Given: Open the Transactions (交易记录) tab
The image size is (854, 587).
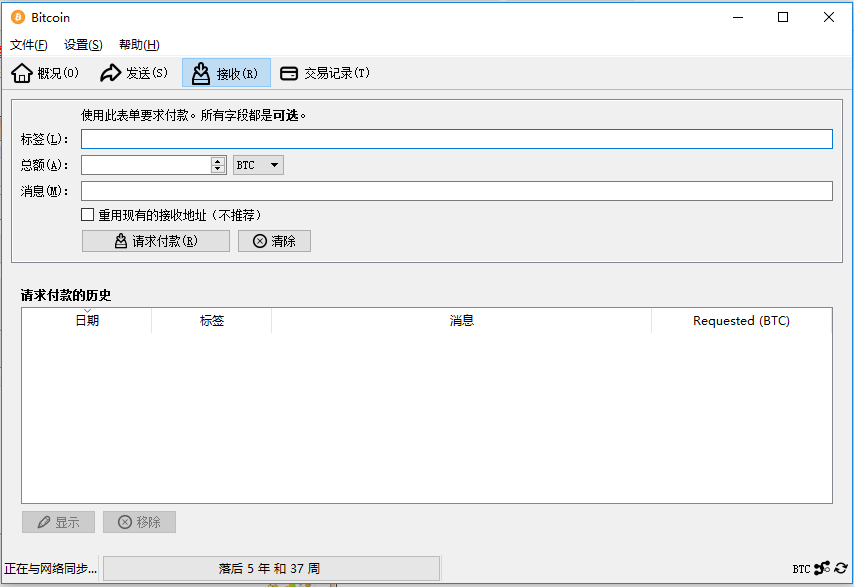Looking at the screenshot, I should point(325,73).
